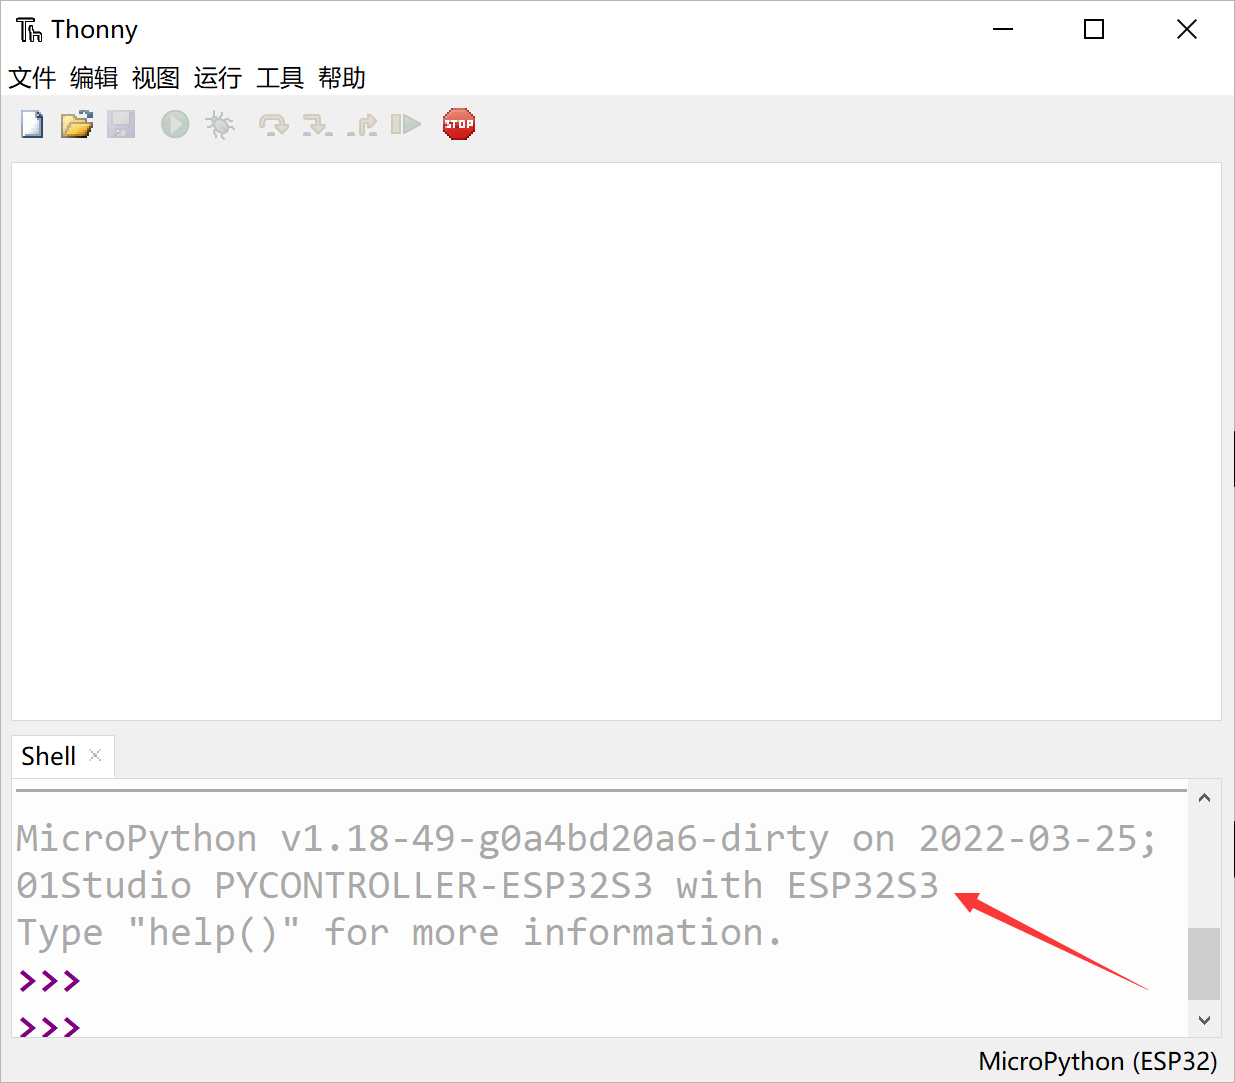Click the Step out debug icon

point(362,125)
